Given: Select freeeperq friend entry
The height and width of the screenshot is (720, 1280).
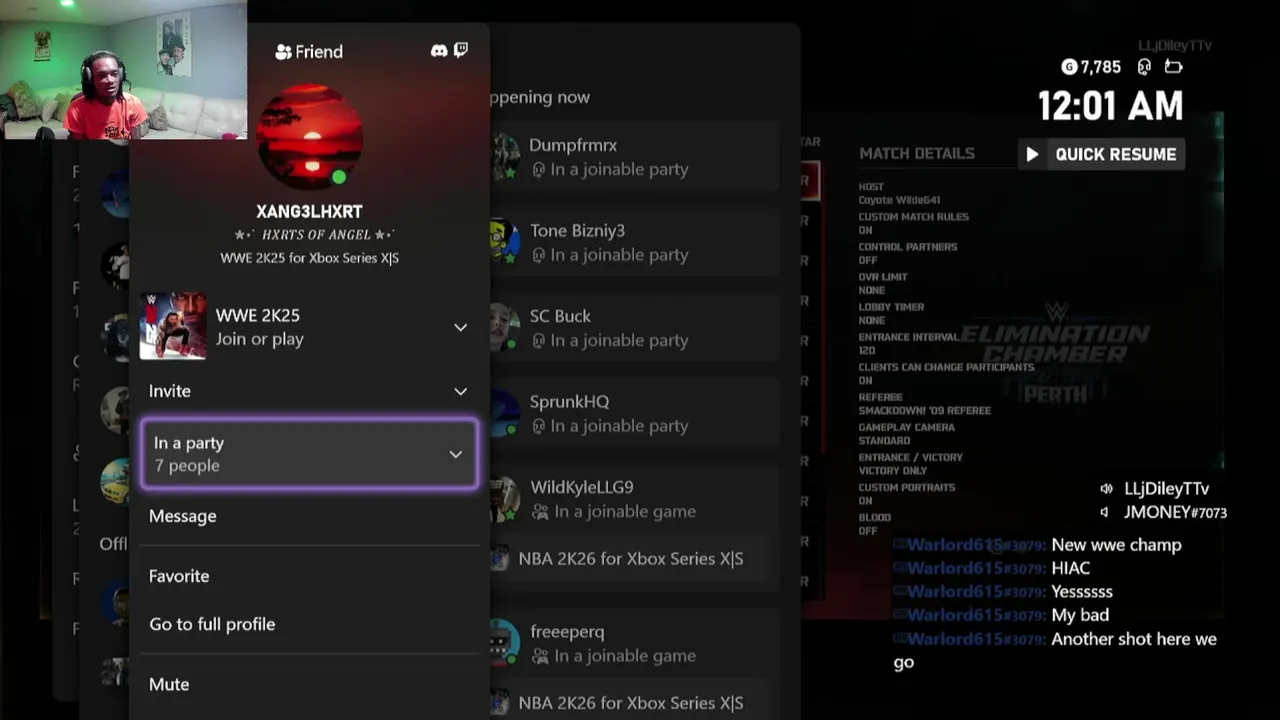Looking at the screenshot, I should click(634, 643).
